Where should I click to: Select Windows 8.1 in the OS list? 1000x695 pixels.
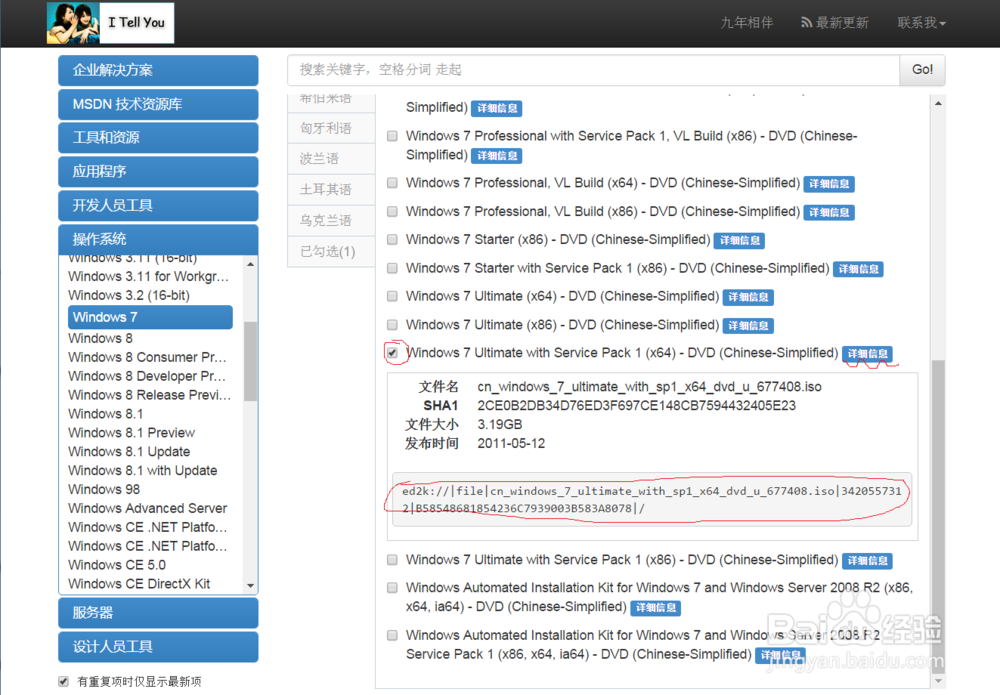click(x=105, y=414)
